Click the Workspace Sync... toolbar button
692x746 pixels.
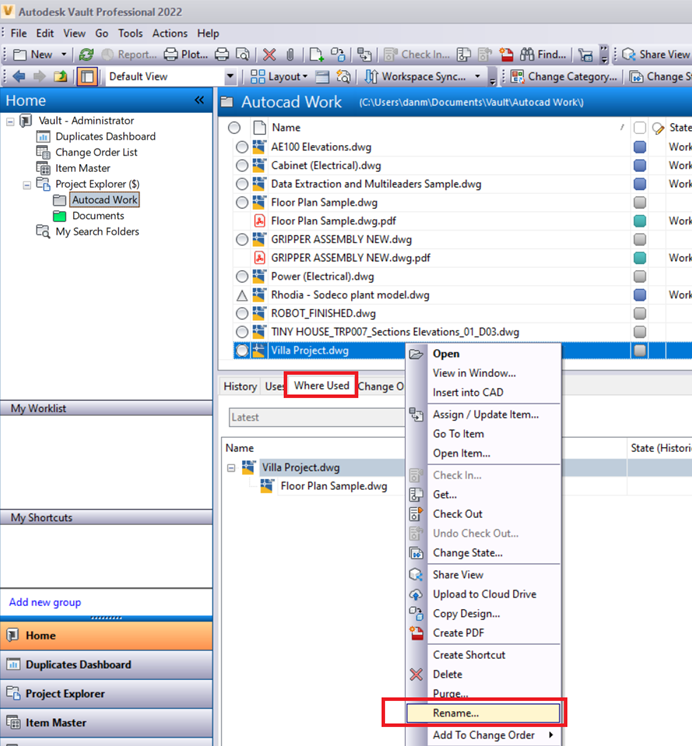(x=415, y=77)
